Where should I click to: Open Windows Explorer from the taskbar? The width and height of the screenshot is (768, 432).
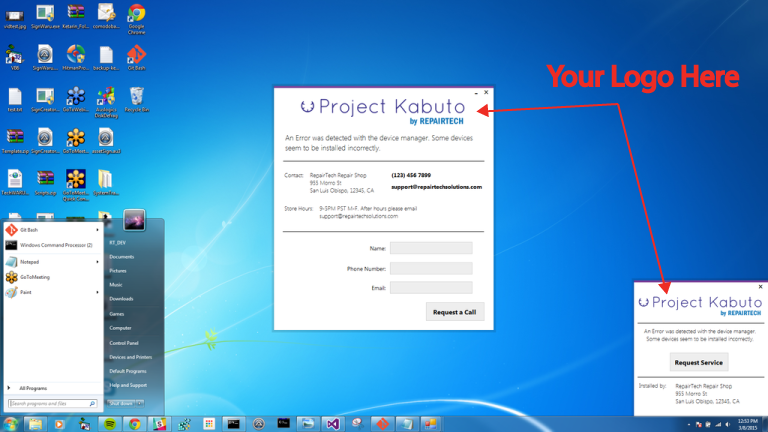coord(35,424)
